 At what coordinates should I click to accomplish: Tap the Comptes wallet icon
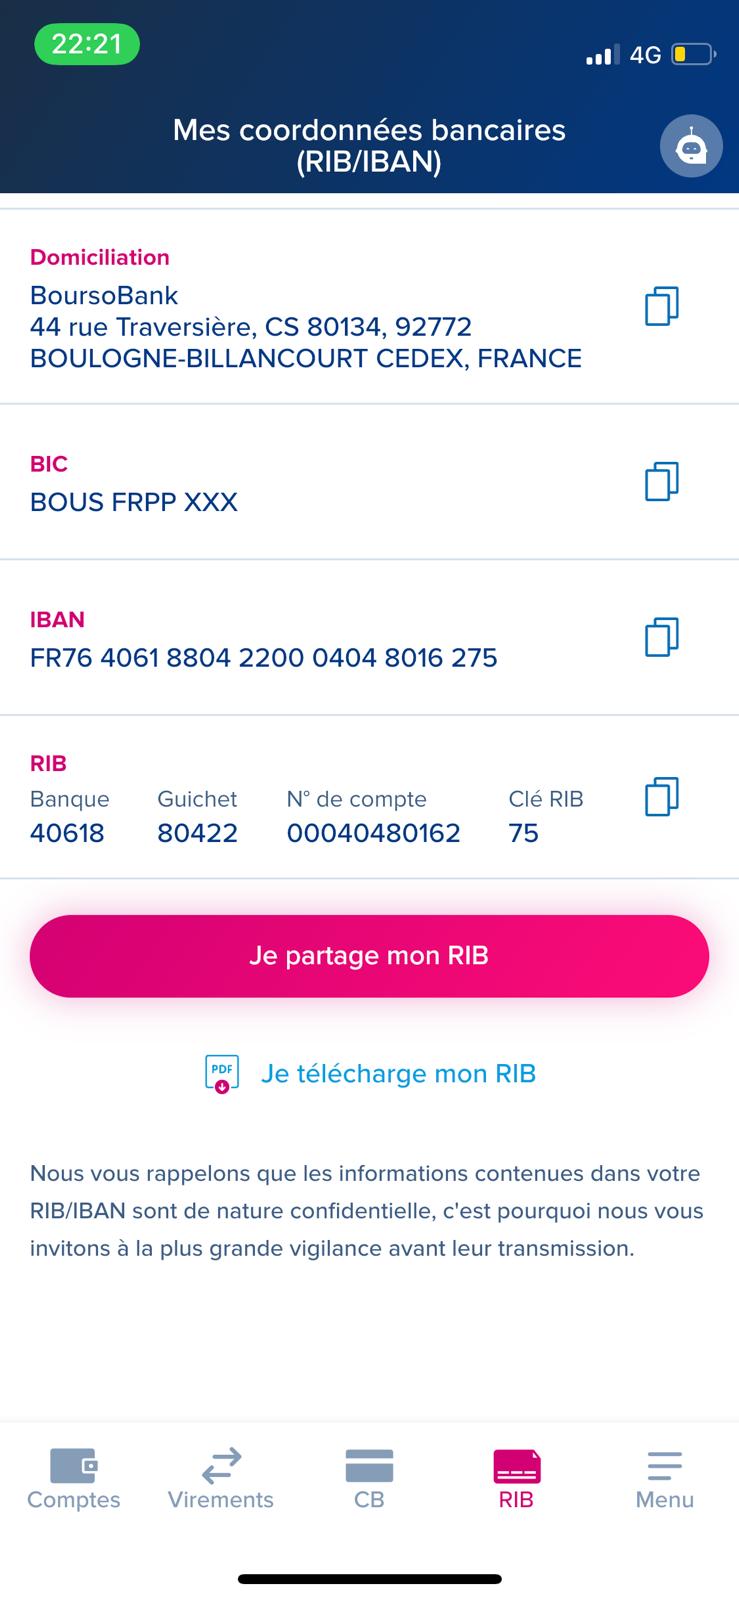73,1466
